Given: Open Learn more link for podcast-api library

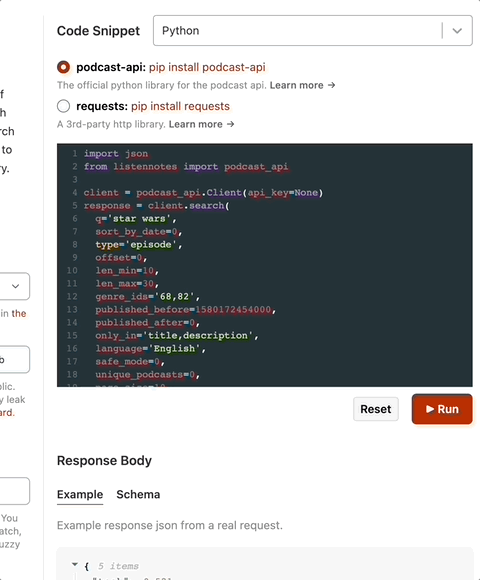Looking at the screenshot, I should point(302,85).
